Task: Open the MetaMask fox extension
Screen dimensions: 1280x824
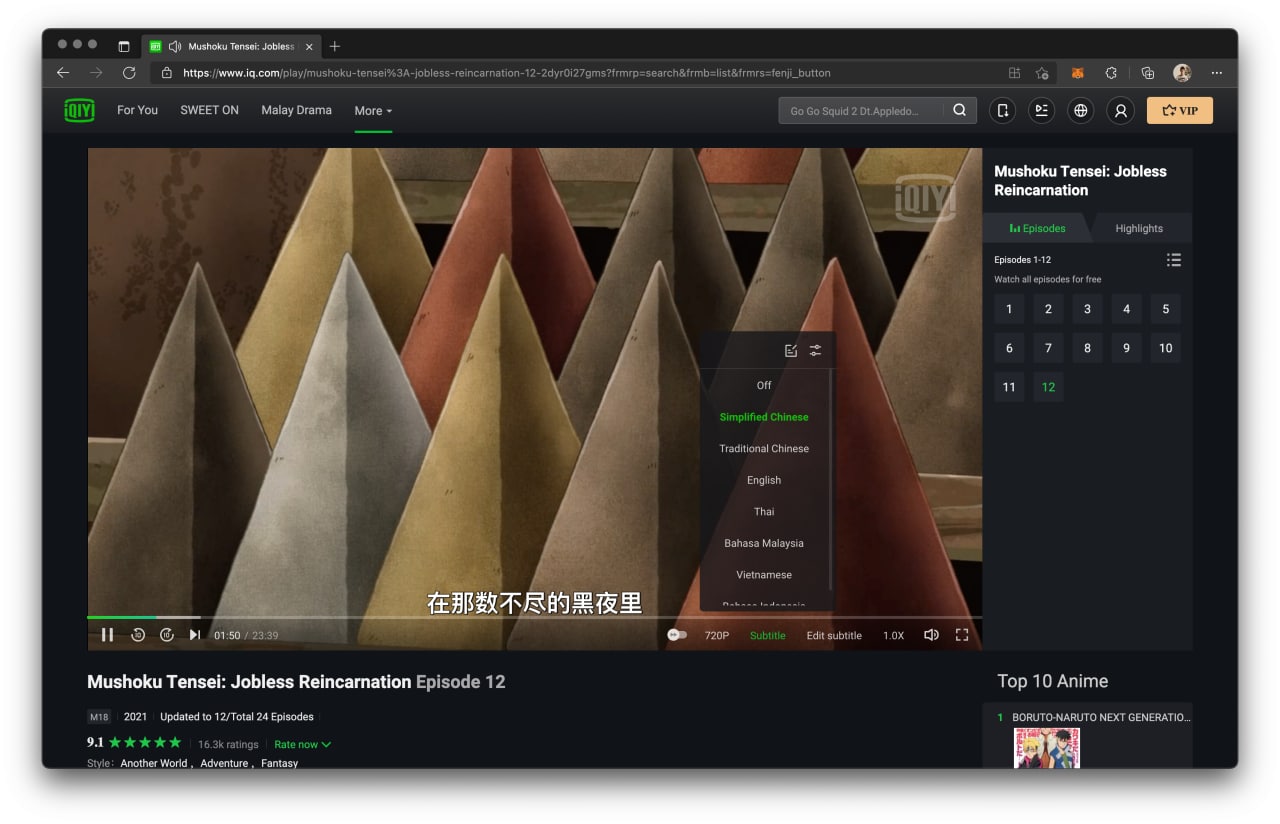Action: [x=1078, y=73]
